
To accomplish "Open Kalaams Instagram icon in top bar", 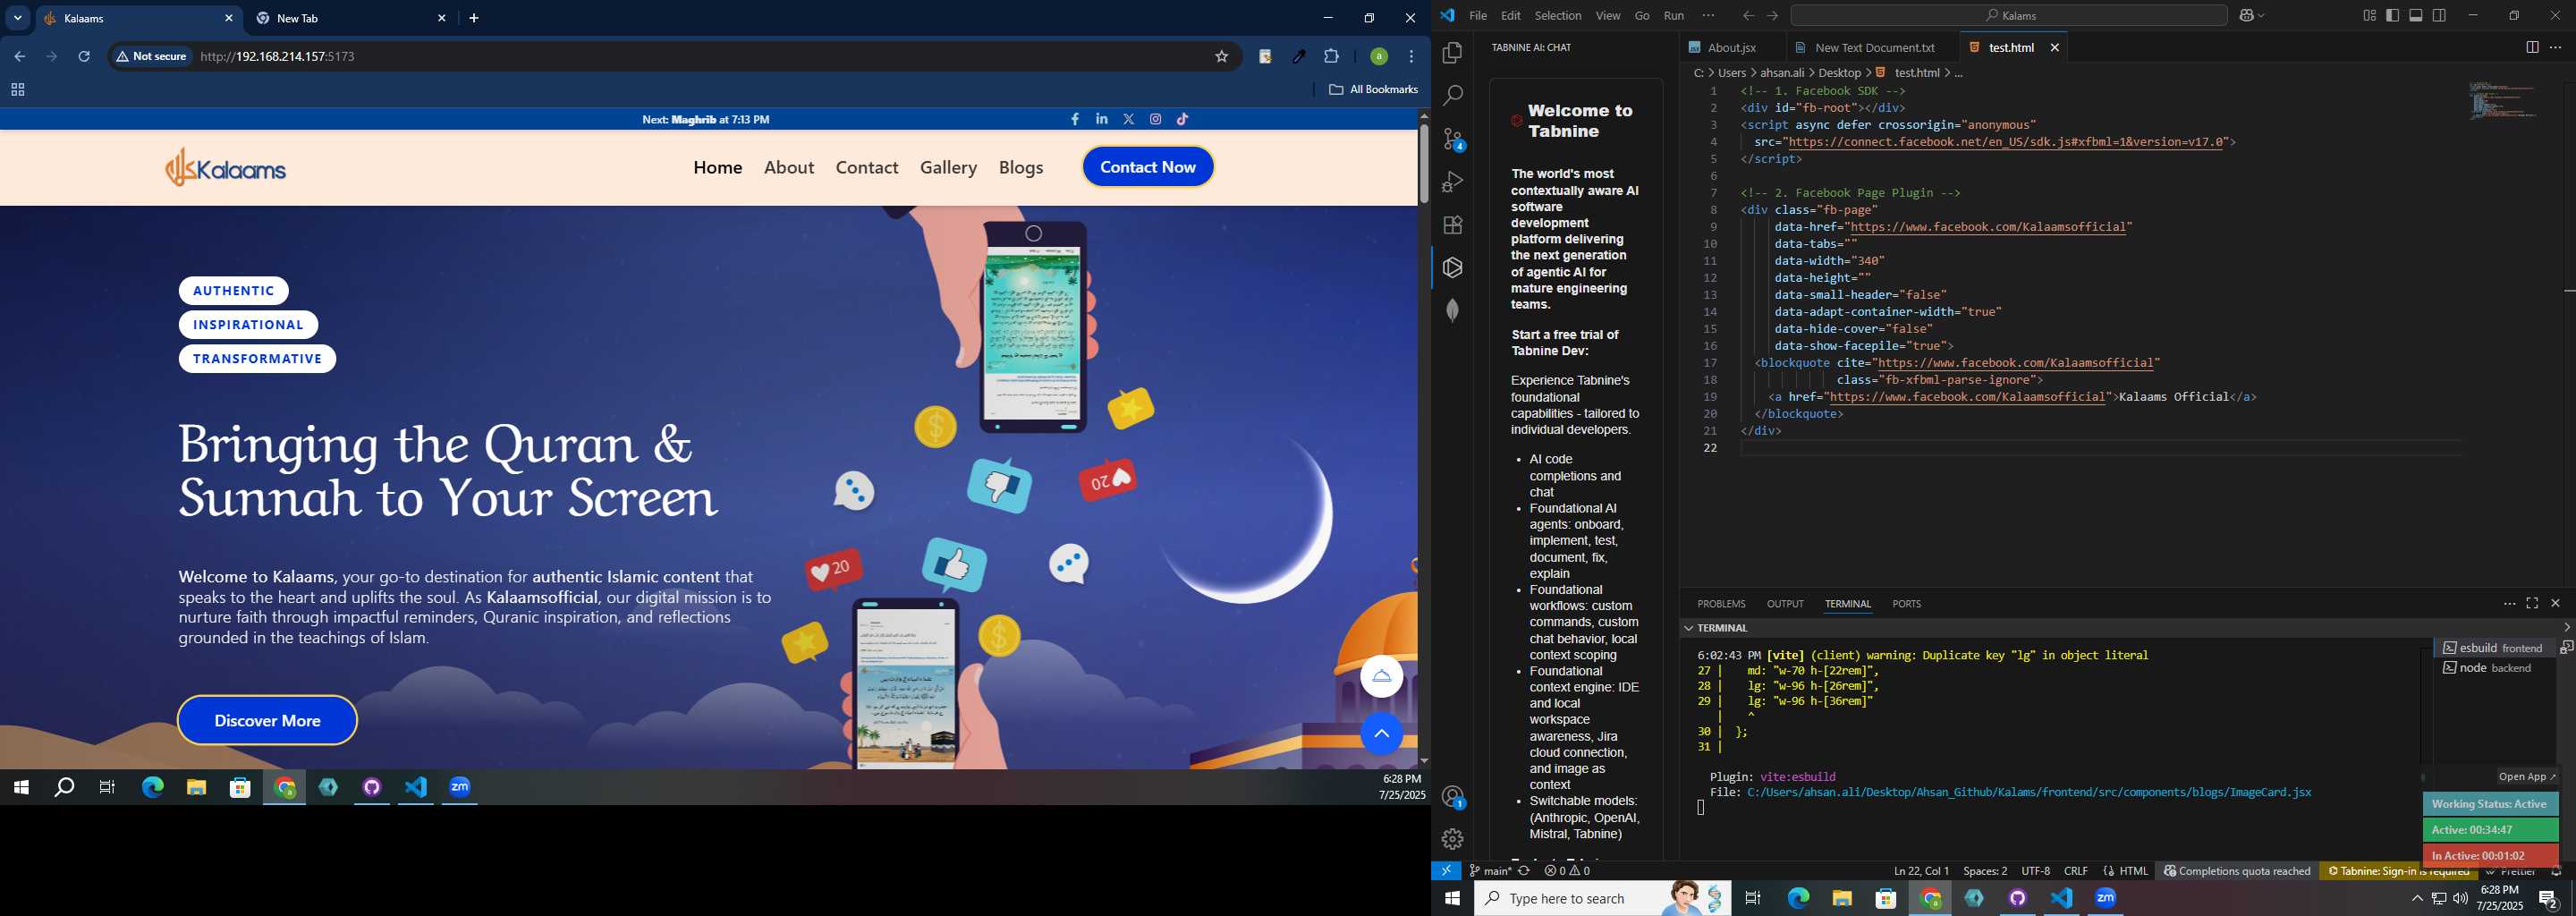I will pyautogui.click(x=1156, y=119).
